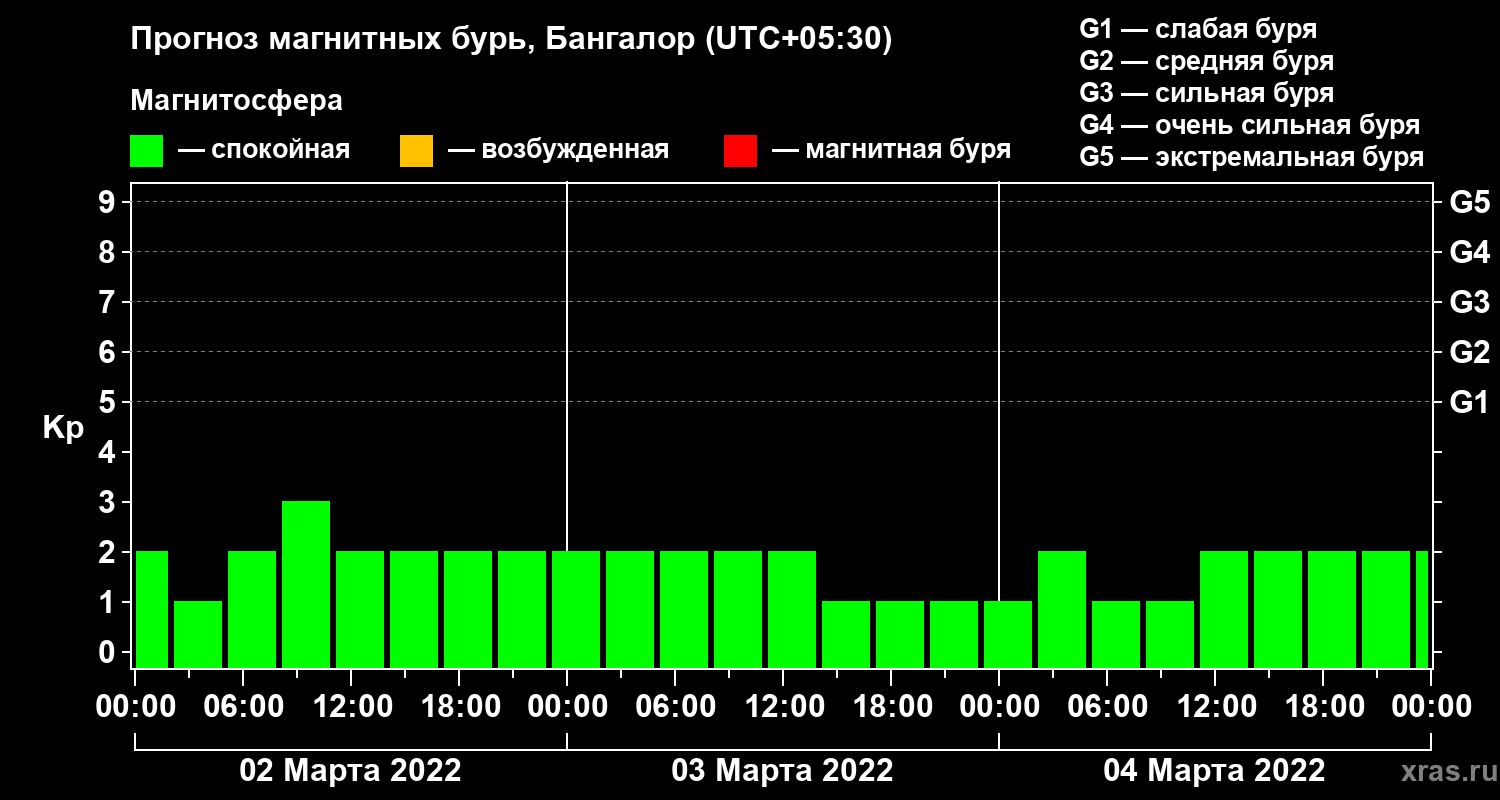Select the tallest bar at Kp 3
This screenshot has width=1500, height=800.
(306, 584)
